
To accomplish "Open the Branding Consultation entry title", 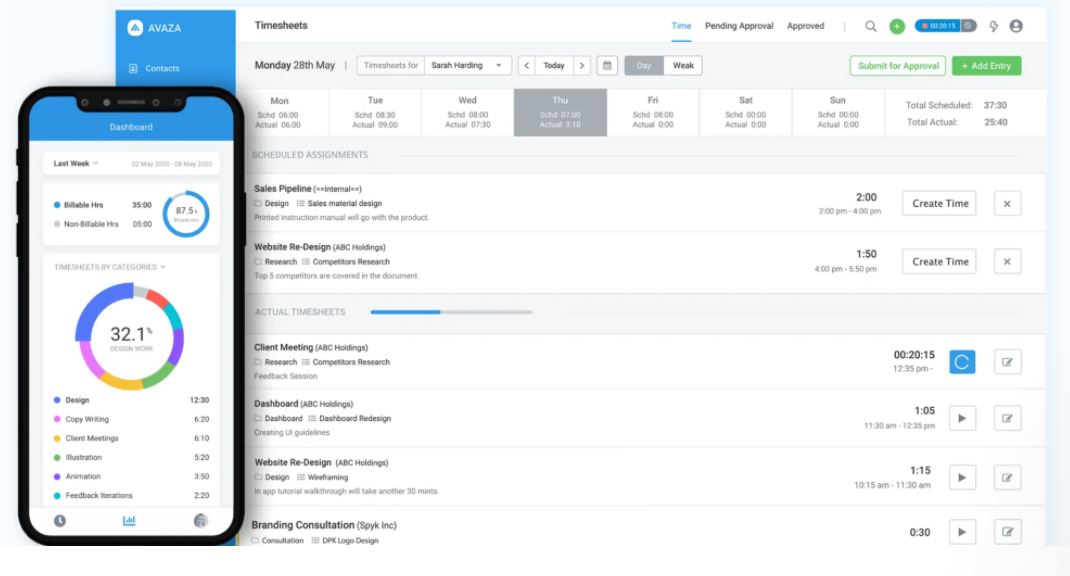I will tap(303, 525).
